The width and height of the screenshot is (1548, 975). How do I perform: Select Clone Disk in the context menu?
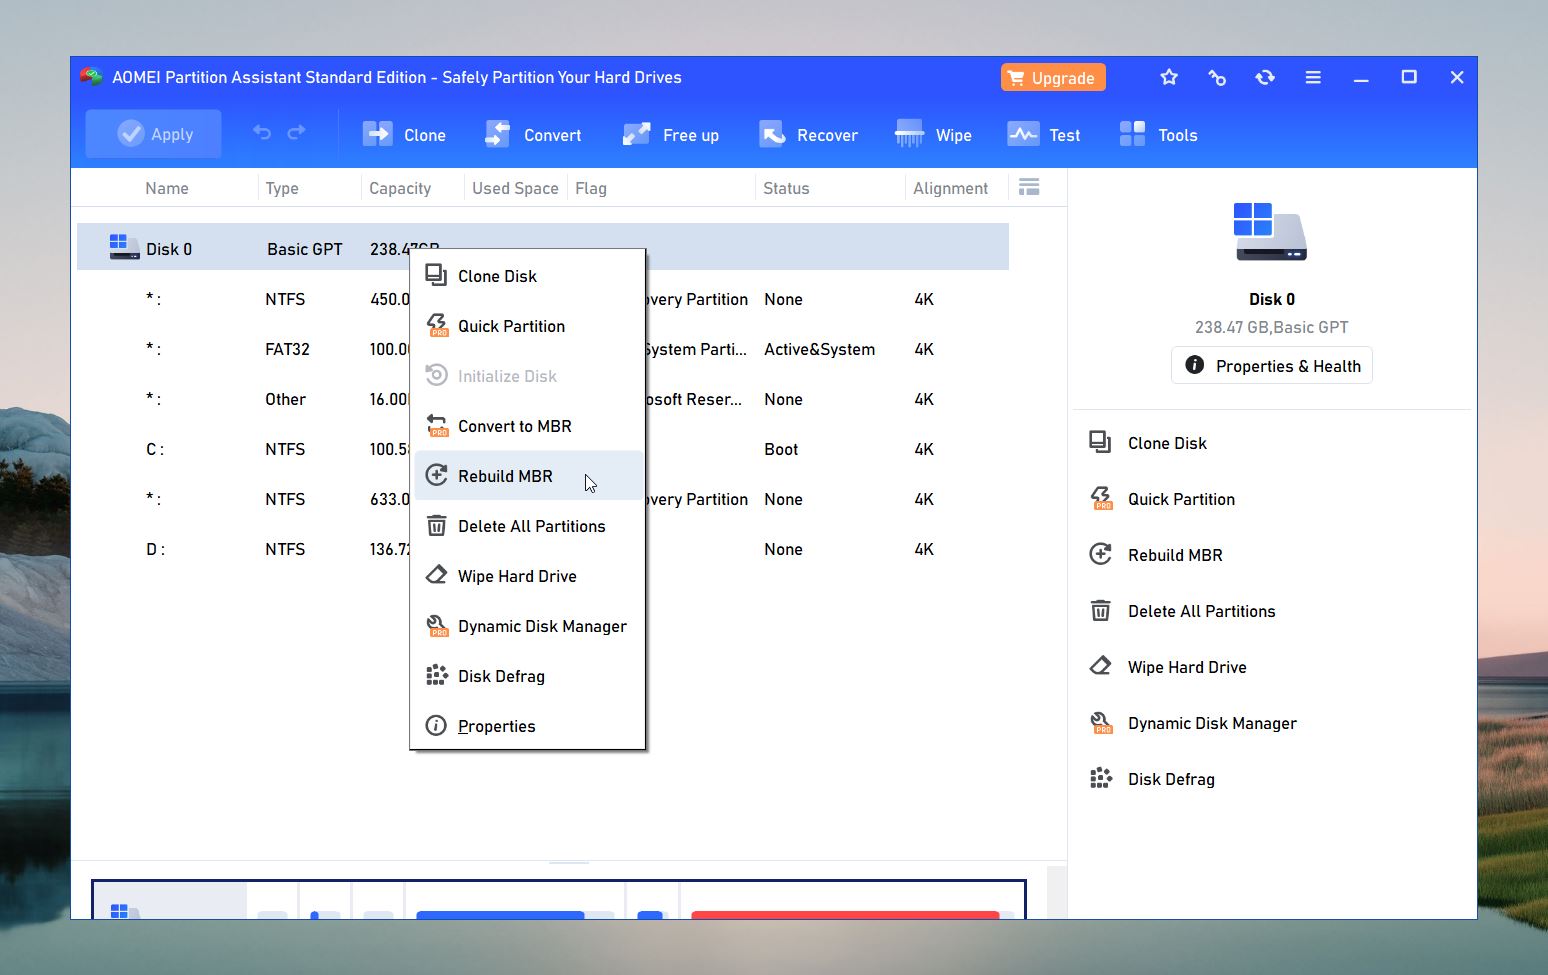coord(527,276)
